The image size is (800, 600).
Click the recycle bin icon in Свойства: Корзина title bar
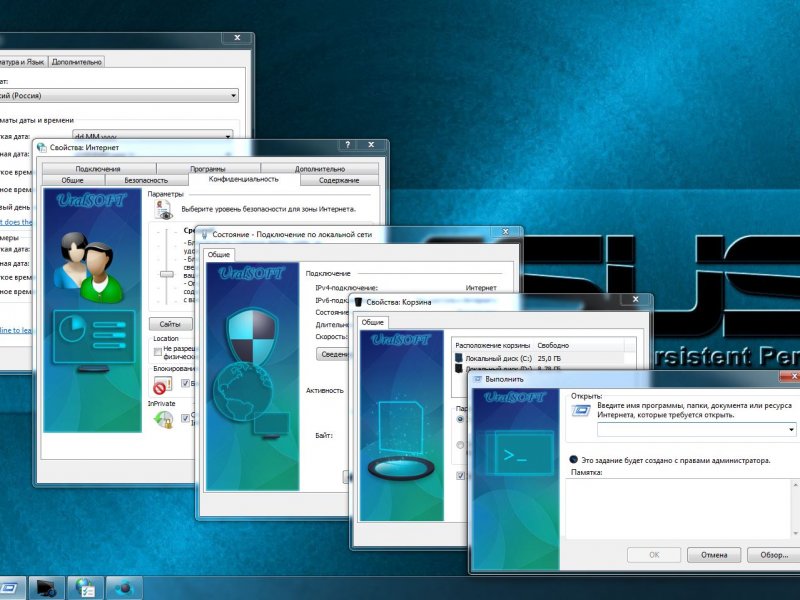[x=358, y=302]
